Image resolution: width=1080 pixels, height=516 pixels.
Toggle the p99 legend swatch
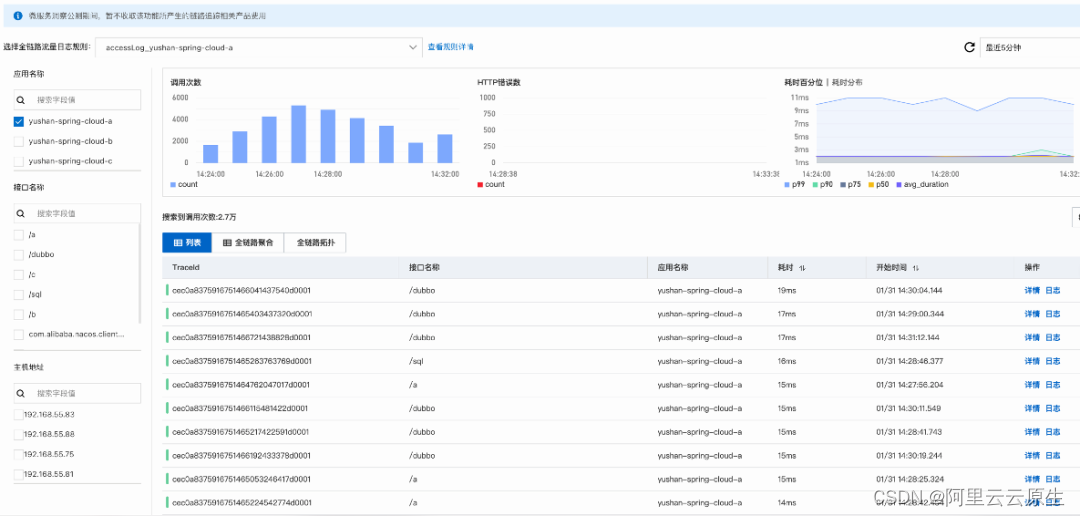pos(787,185)
